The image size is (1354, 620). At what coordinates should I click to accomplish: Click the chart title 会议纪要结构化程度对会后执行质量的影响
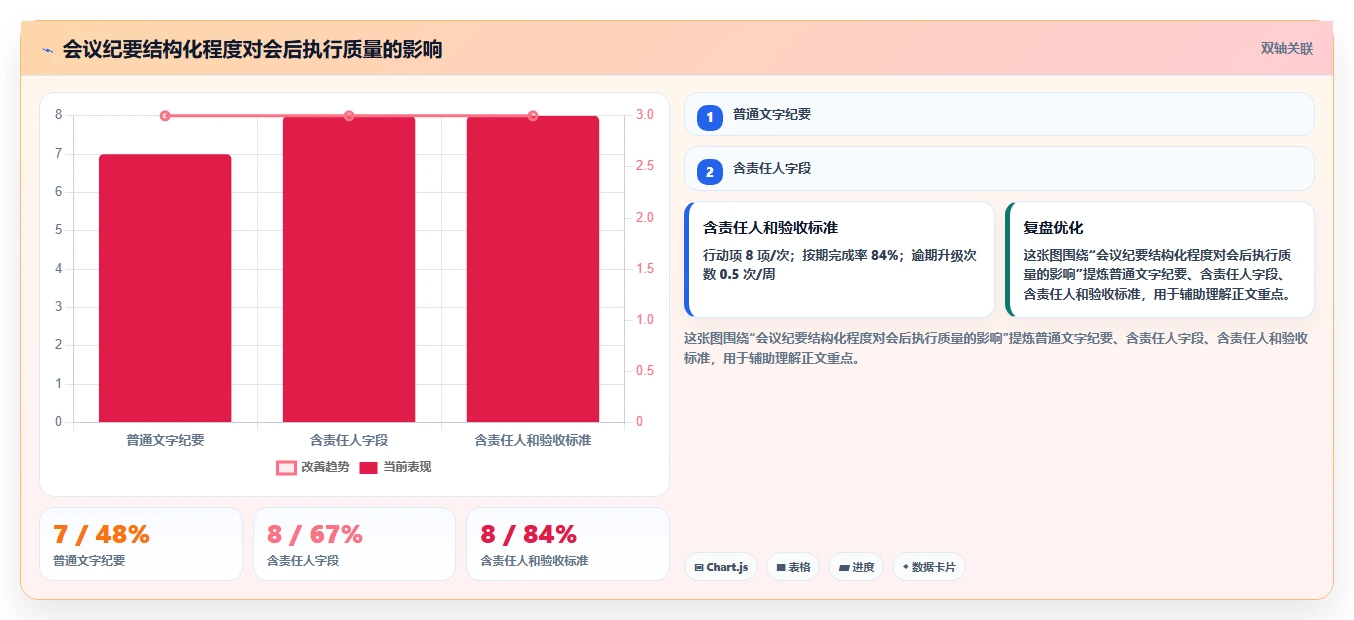point(252,50)
